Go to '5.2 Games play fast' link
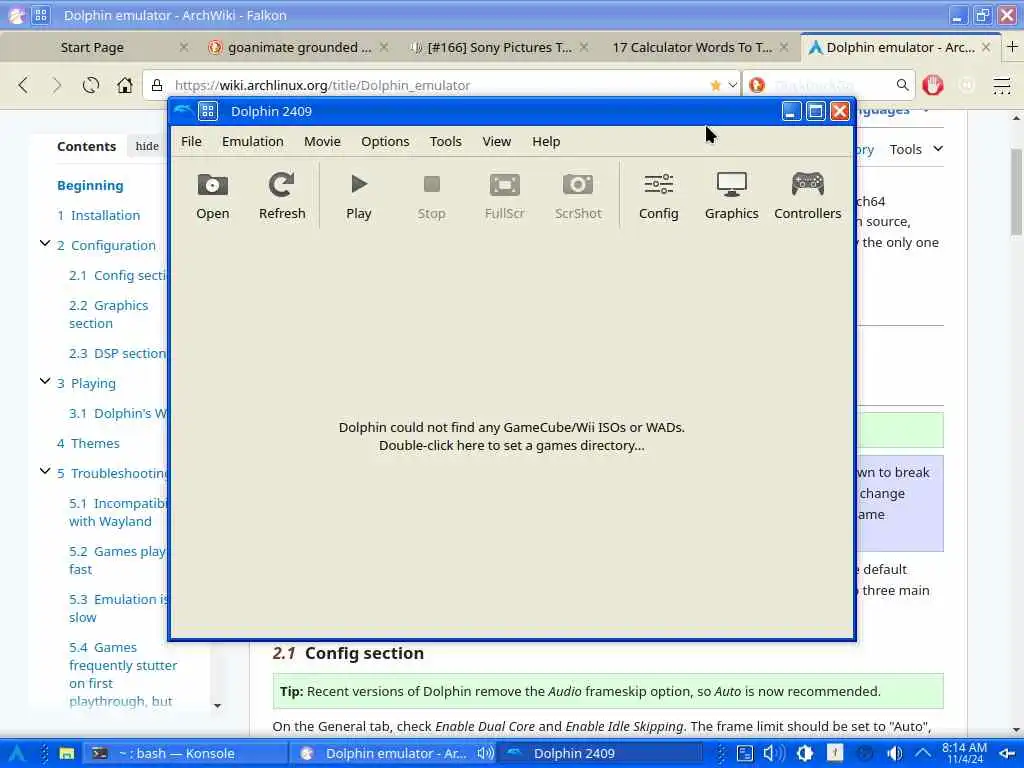The height and width of the screenshot is (768, 1024). point(118,560)
